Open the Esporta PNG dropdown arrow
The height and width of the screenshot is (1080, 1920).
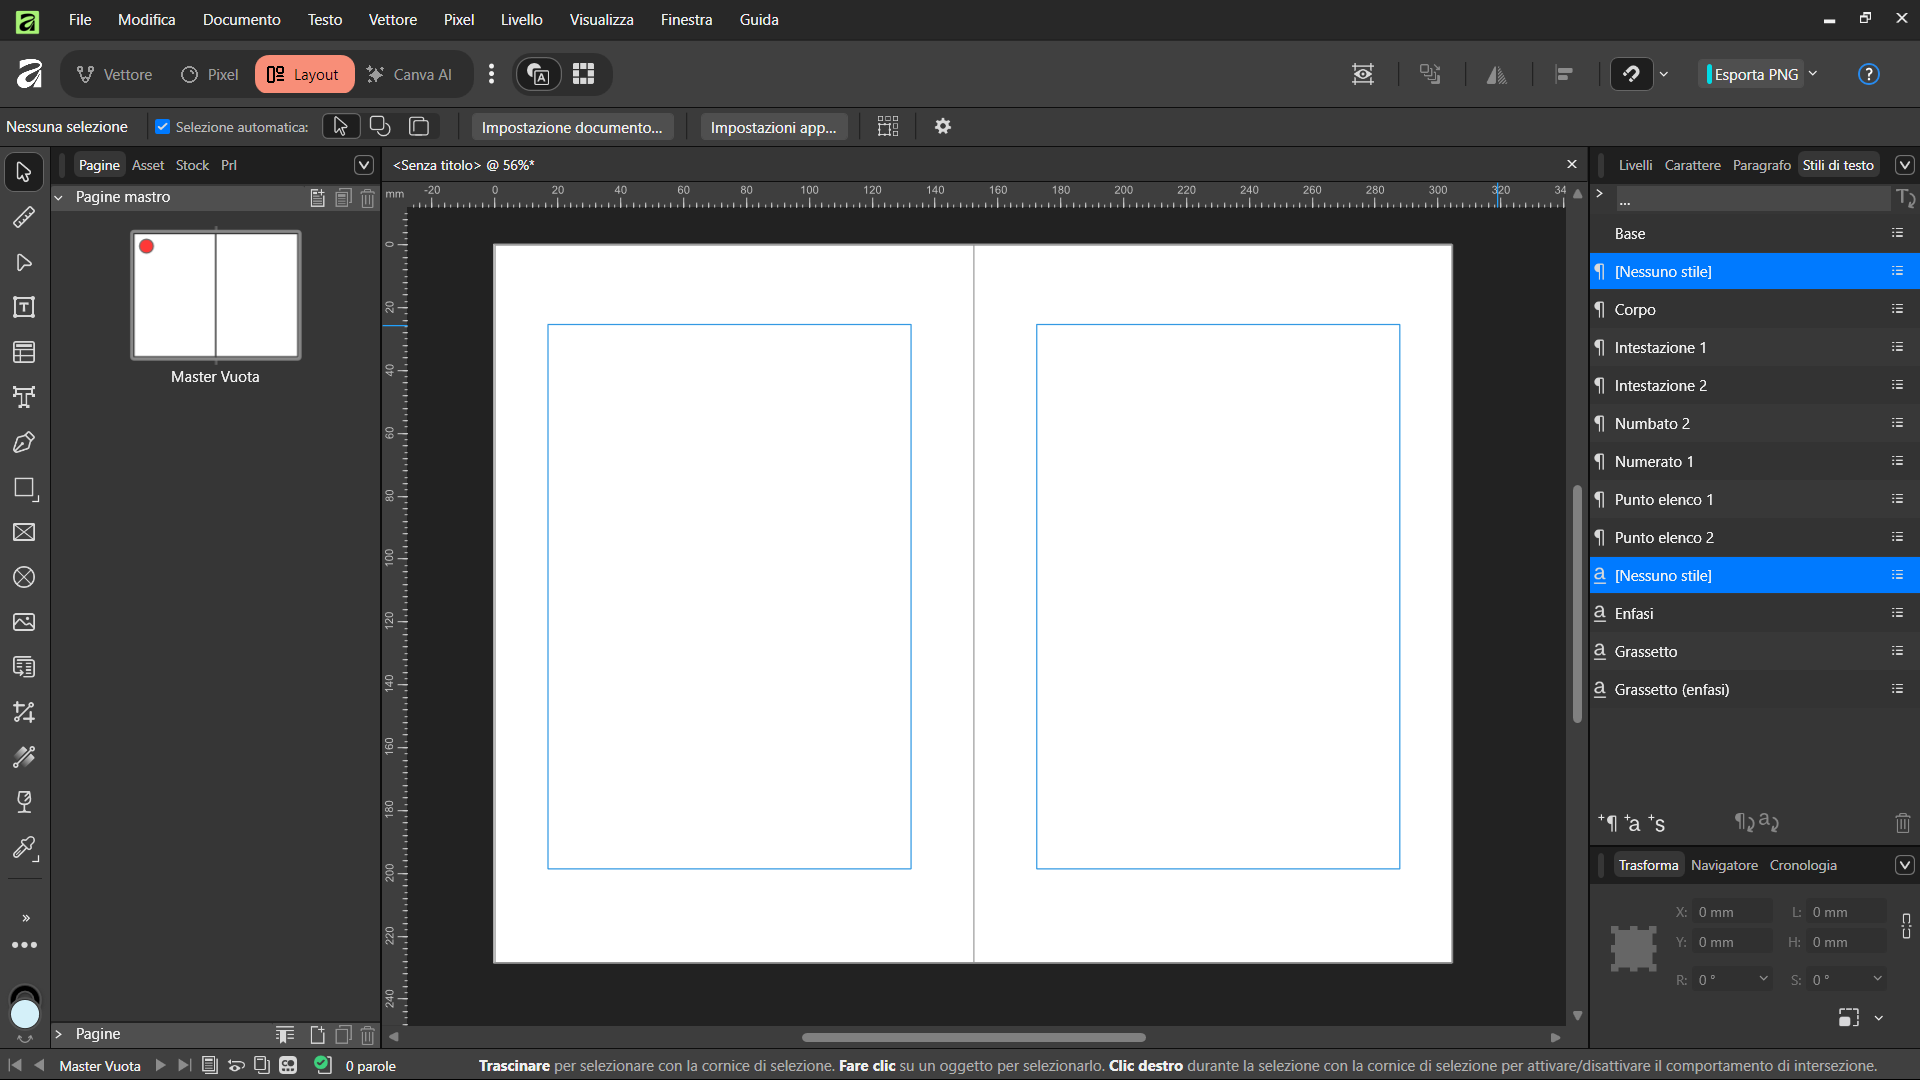tap(1813, 74)
